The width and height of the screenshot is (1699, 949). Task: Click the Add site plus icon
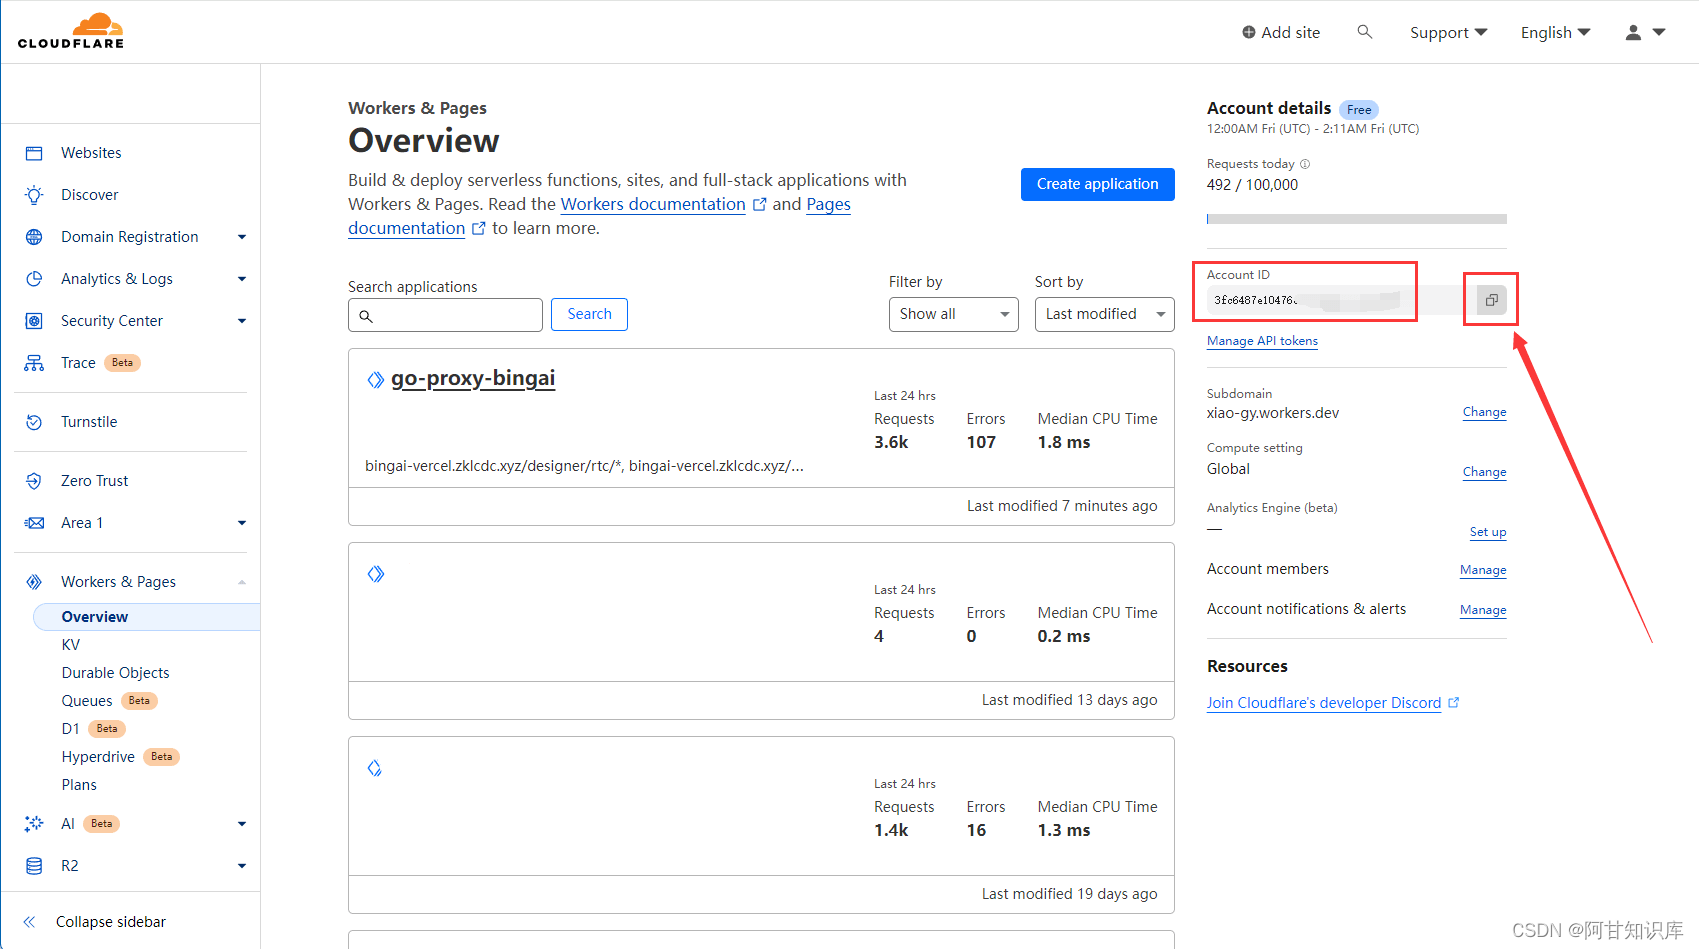(1249, 32)
